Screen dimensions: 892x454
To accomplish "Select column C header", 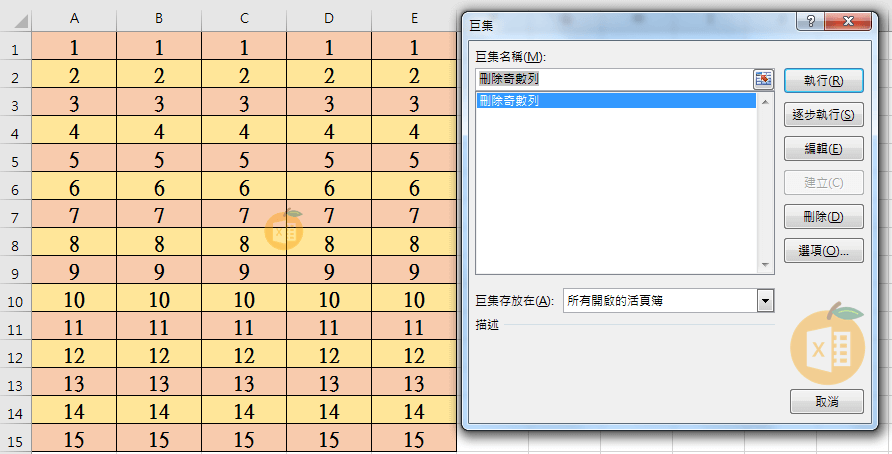I will (244, 20).
